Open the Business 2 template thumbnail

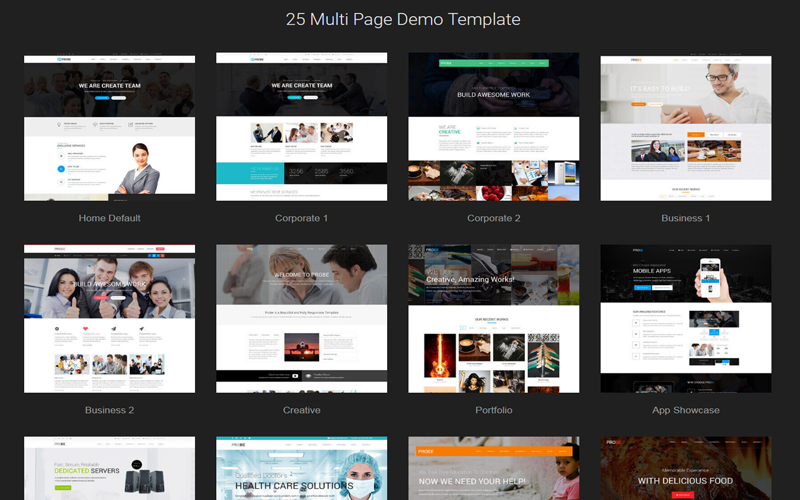click(x=109, y=319)
